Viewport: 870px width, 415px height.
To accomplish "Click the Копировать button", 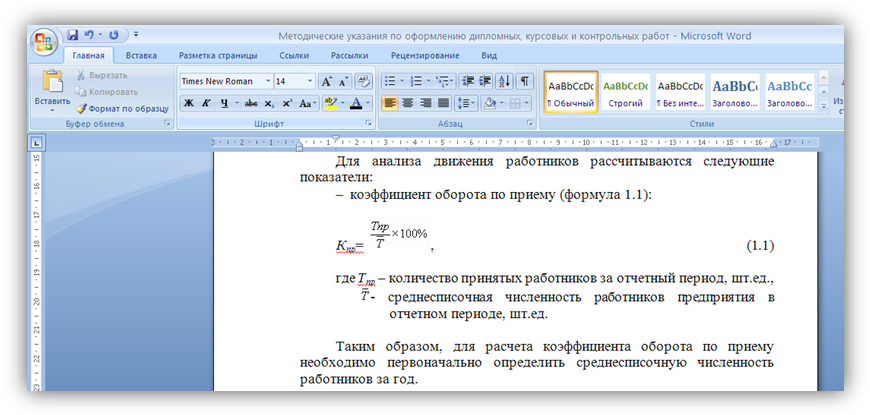I will pyautogui.click(x=107, y=92).
